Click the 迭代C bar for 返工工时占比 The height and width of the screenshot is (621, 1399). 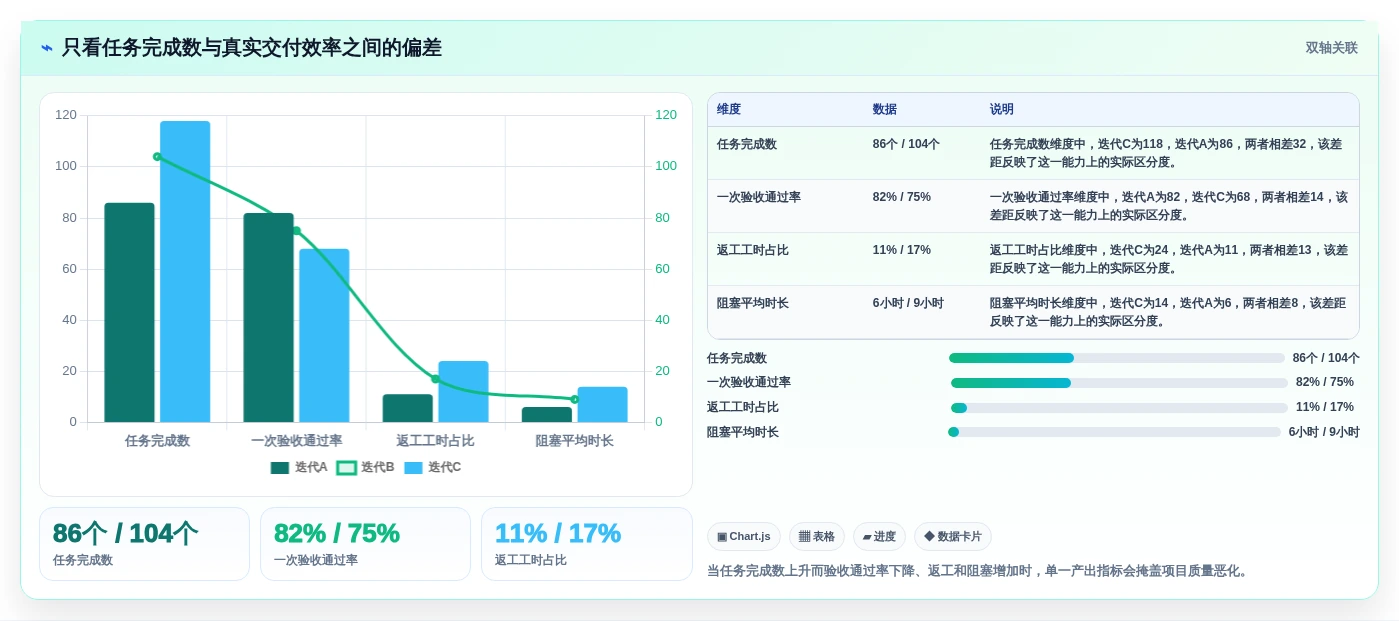click(463, 391)
